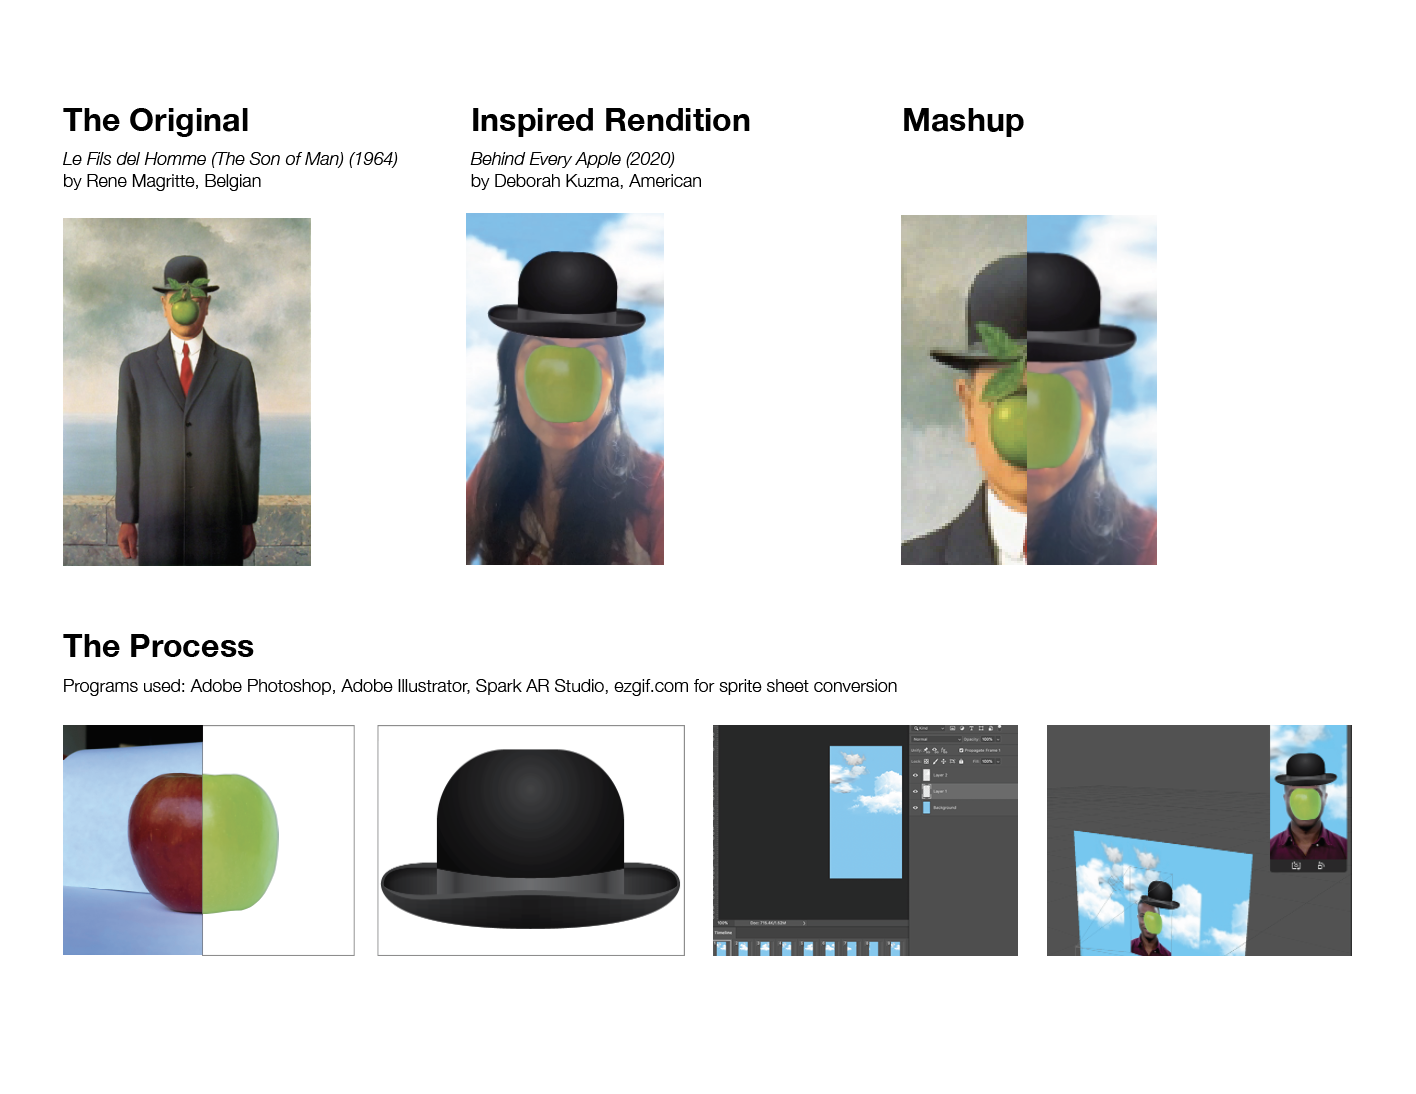Viewport: 1416px width, 1094px height.
Task: Click the red and green apple image
Action: click(x=208, y=840)
